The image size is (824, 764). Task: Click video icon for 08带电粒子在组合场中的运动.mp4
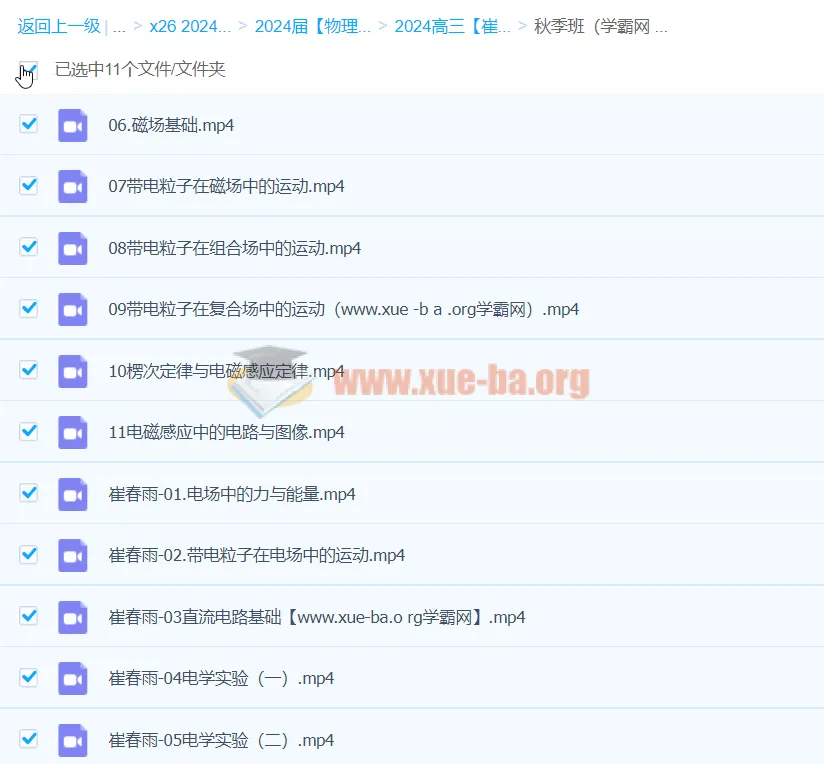73,248
